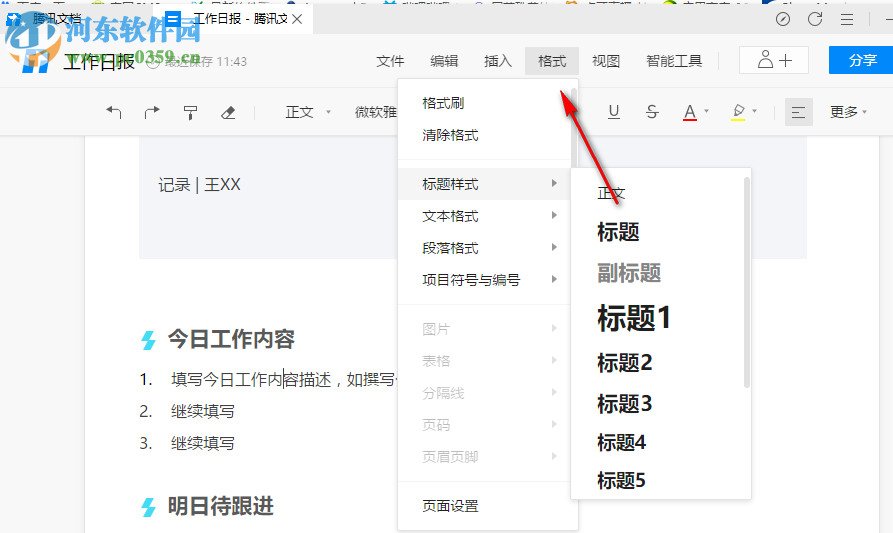Apply the yellow highlight color
Image resolution: width=893 pixels, height=533 pixels.
pos(738,112)
